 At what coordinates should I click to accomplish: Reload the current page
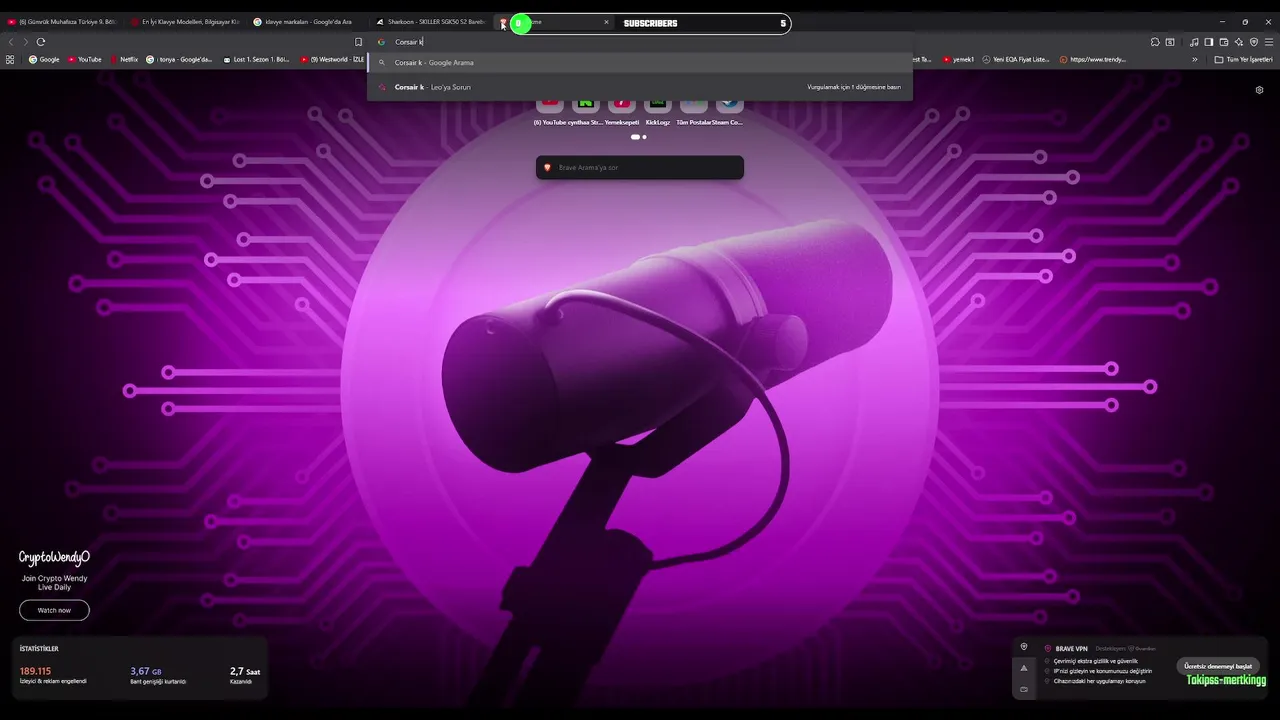click(41, 42)
